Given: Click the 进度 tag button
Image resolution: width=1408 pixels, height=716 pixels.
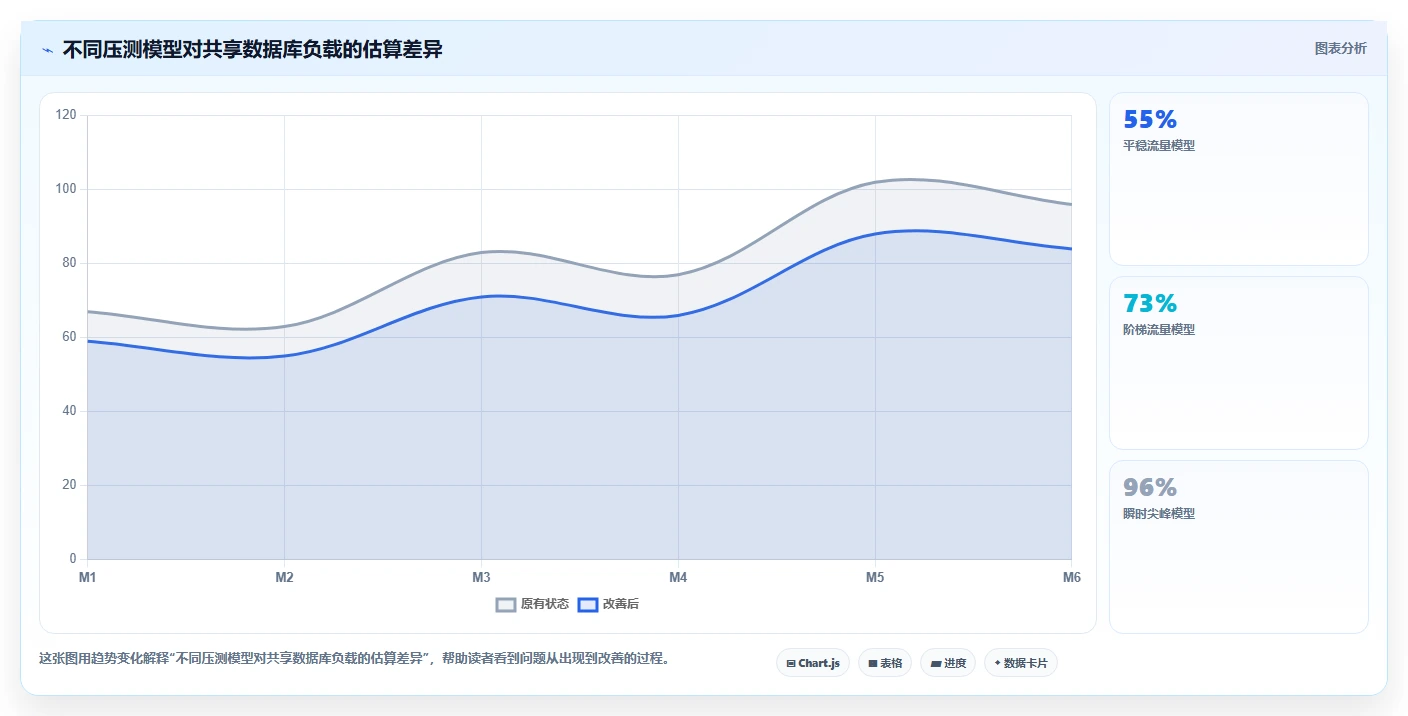Looking at the screenshot, I should click(x=948, y=663).
